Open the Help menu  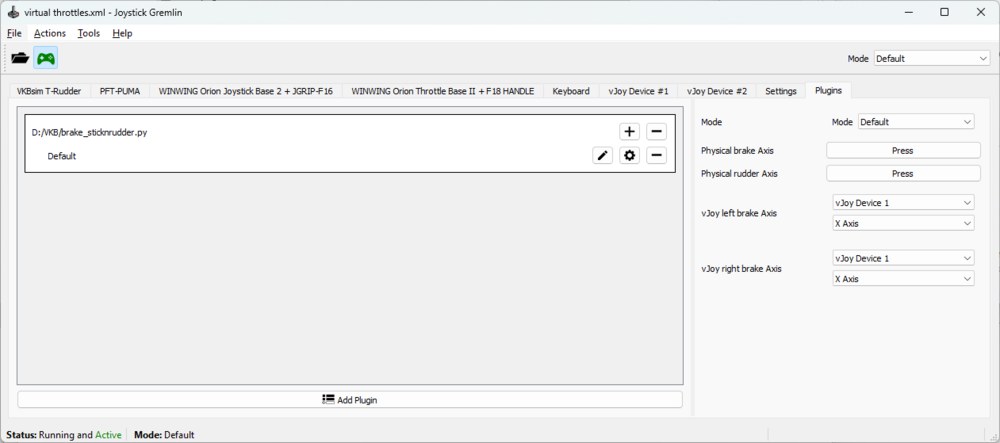[122, 33]
